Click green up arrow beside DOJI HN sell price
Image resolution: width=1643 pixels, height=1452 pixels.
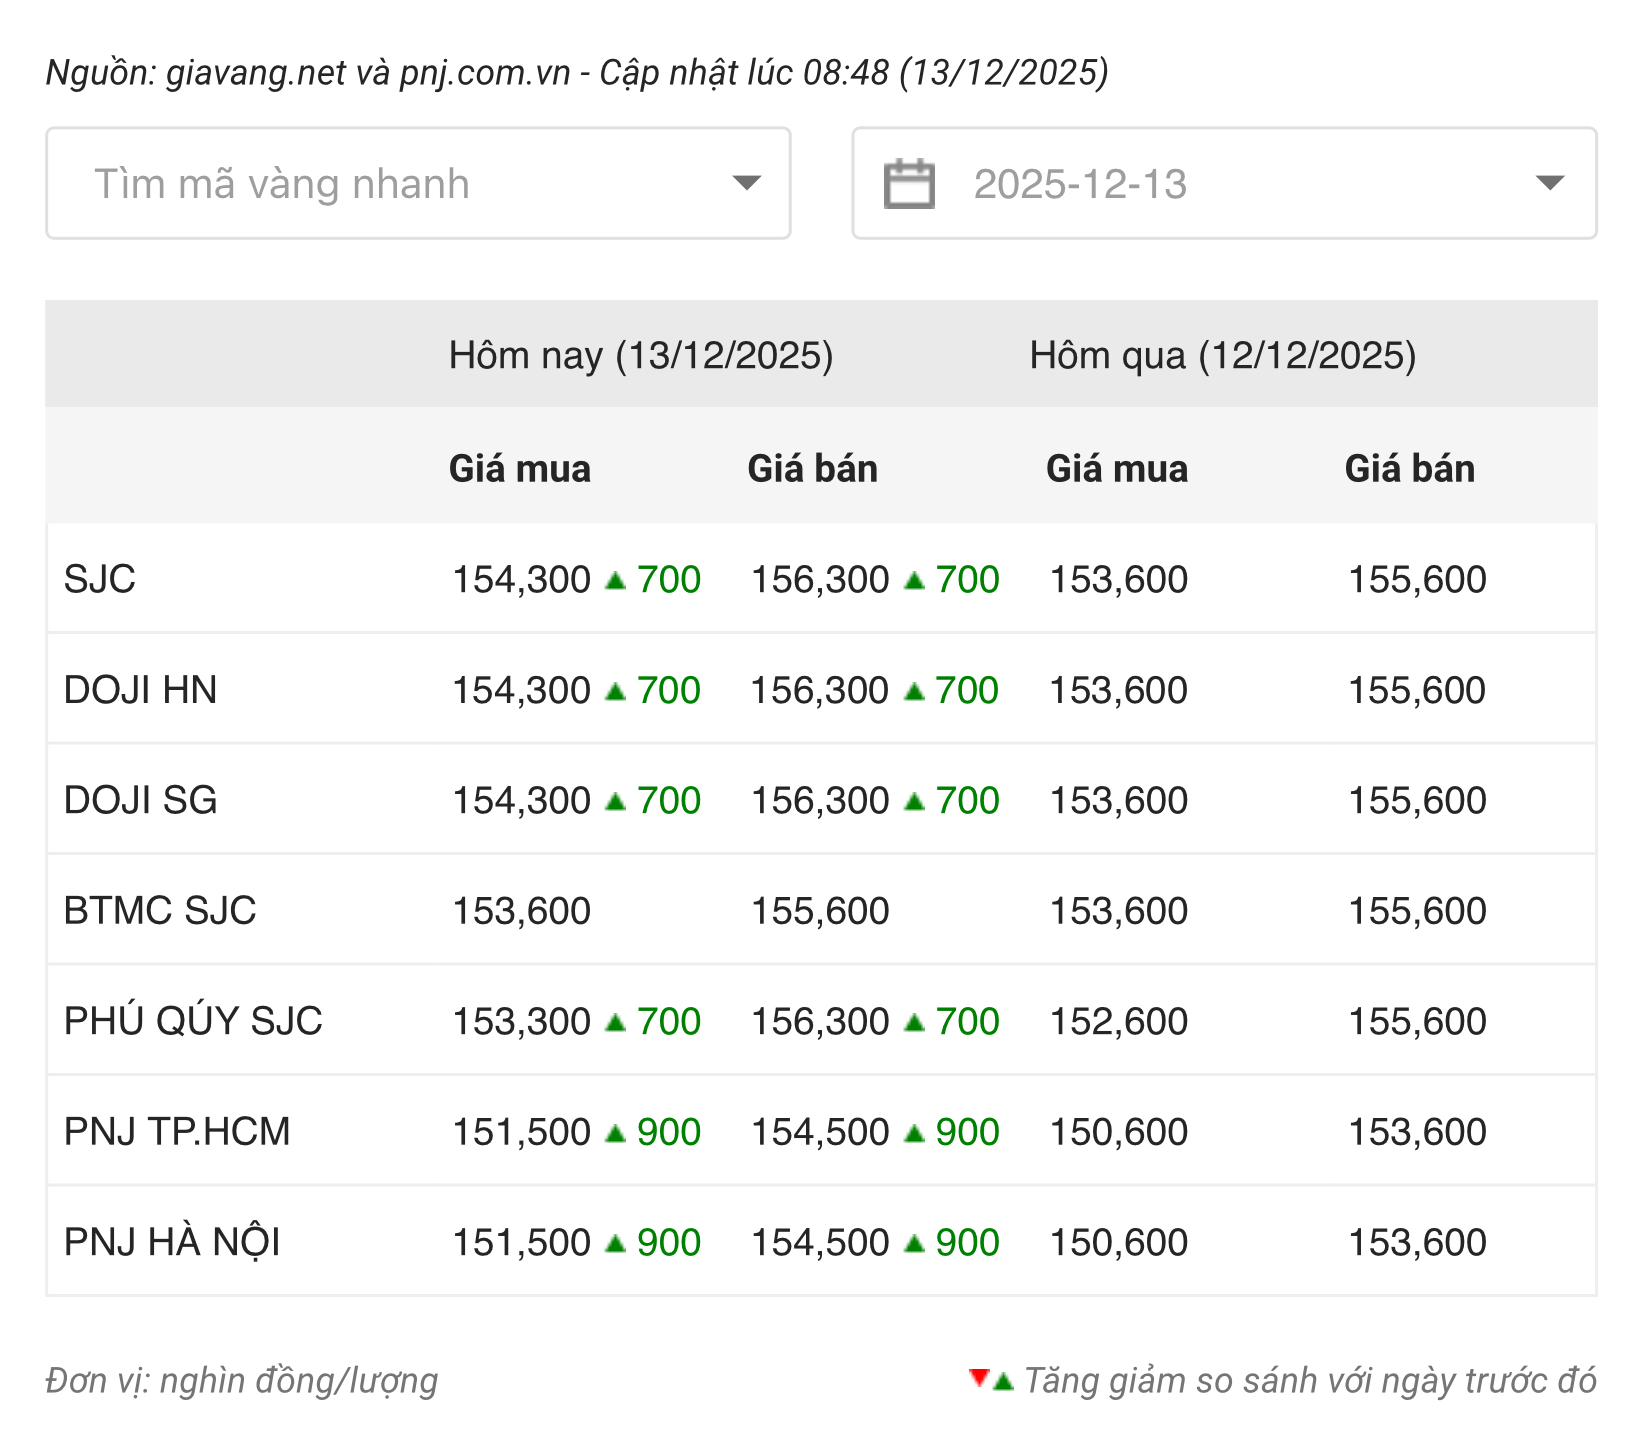pos(914,691)
